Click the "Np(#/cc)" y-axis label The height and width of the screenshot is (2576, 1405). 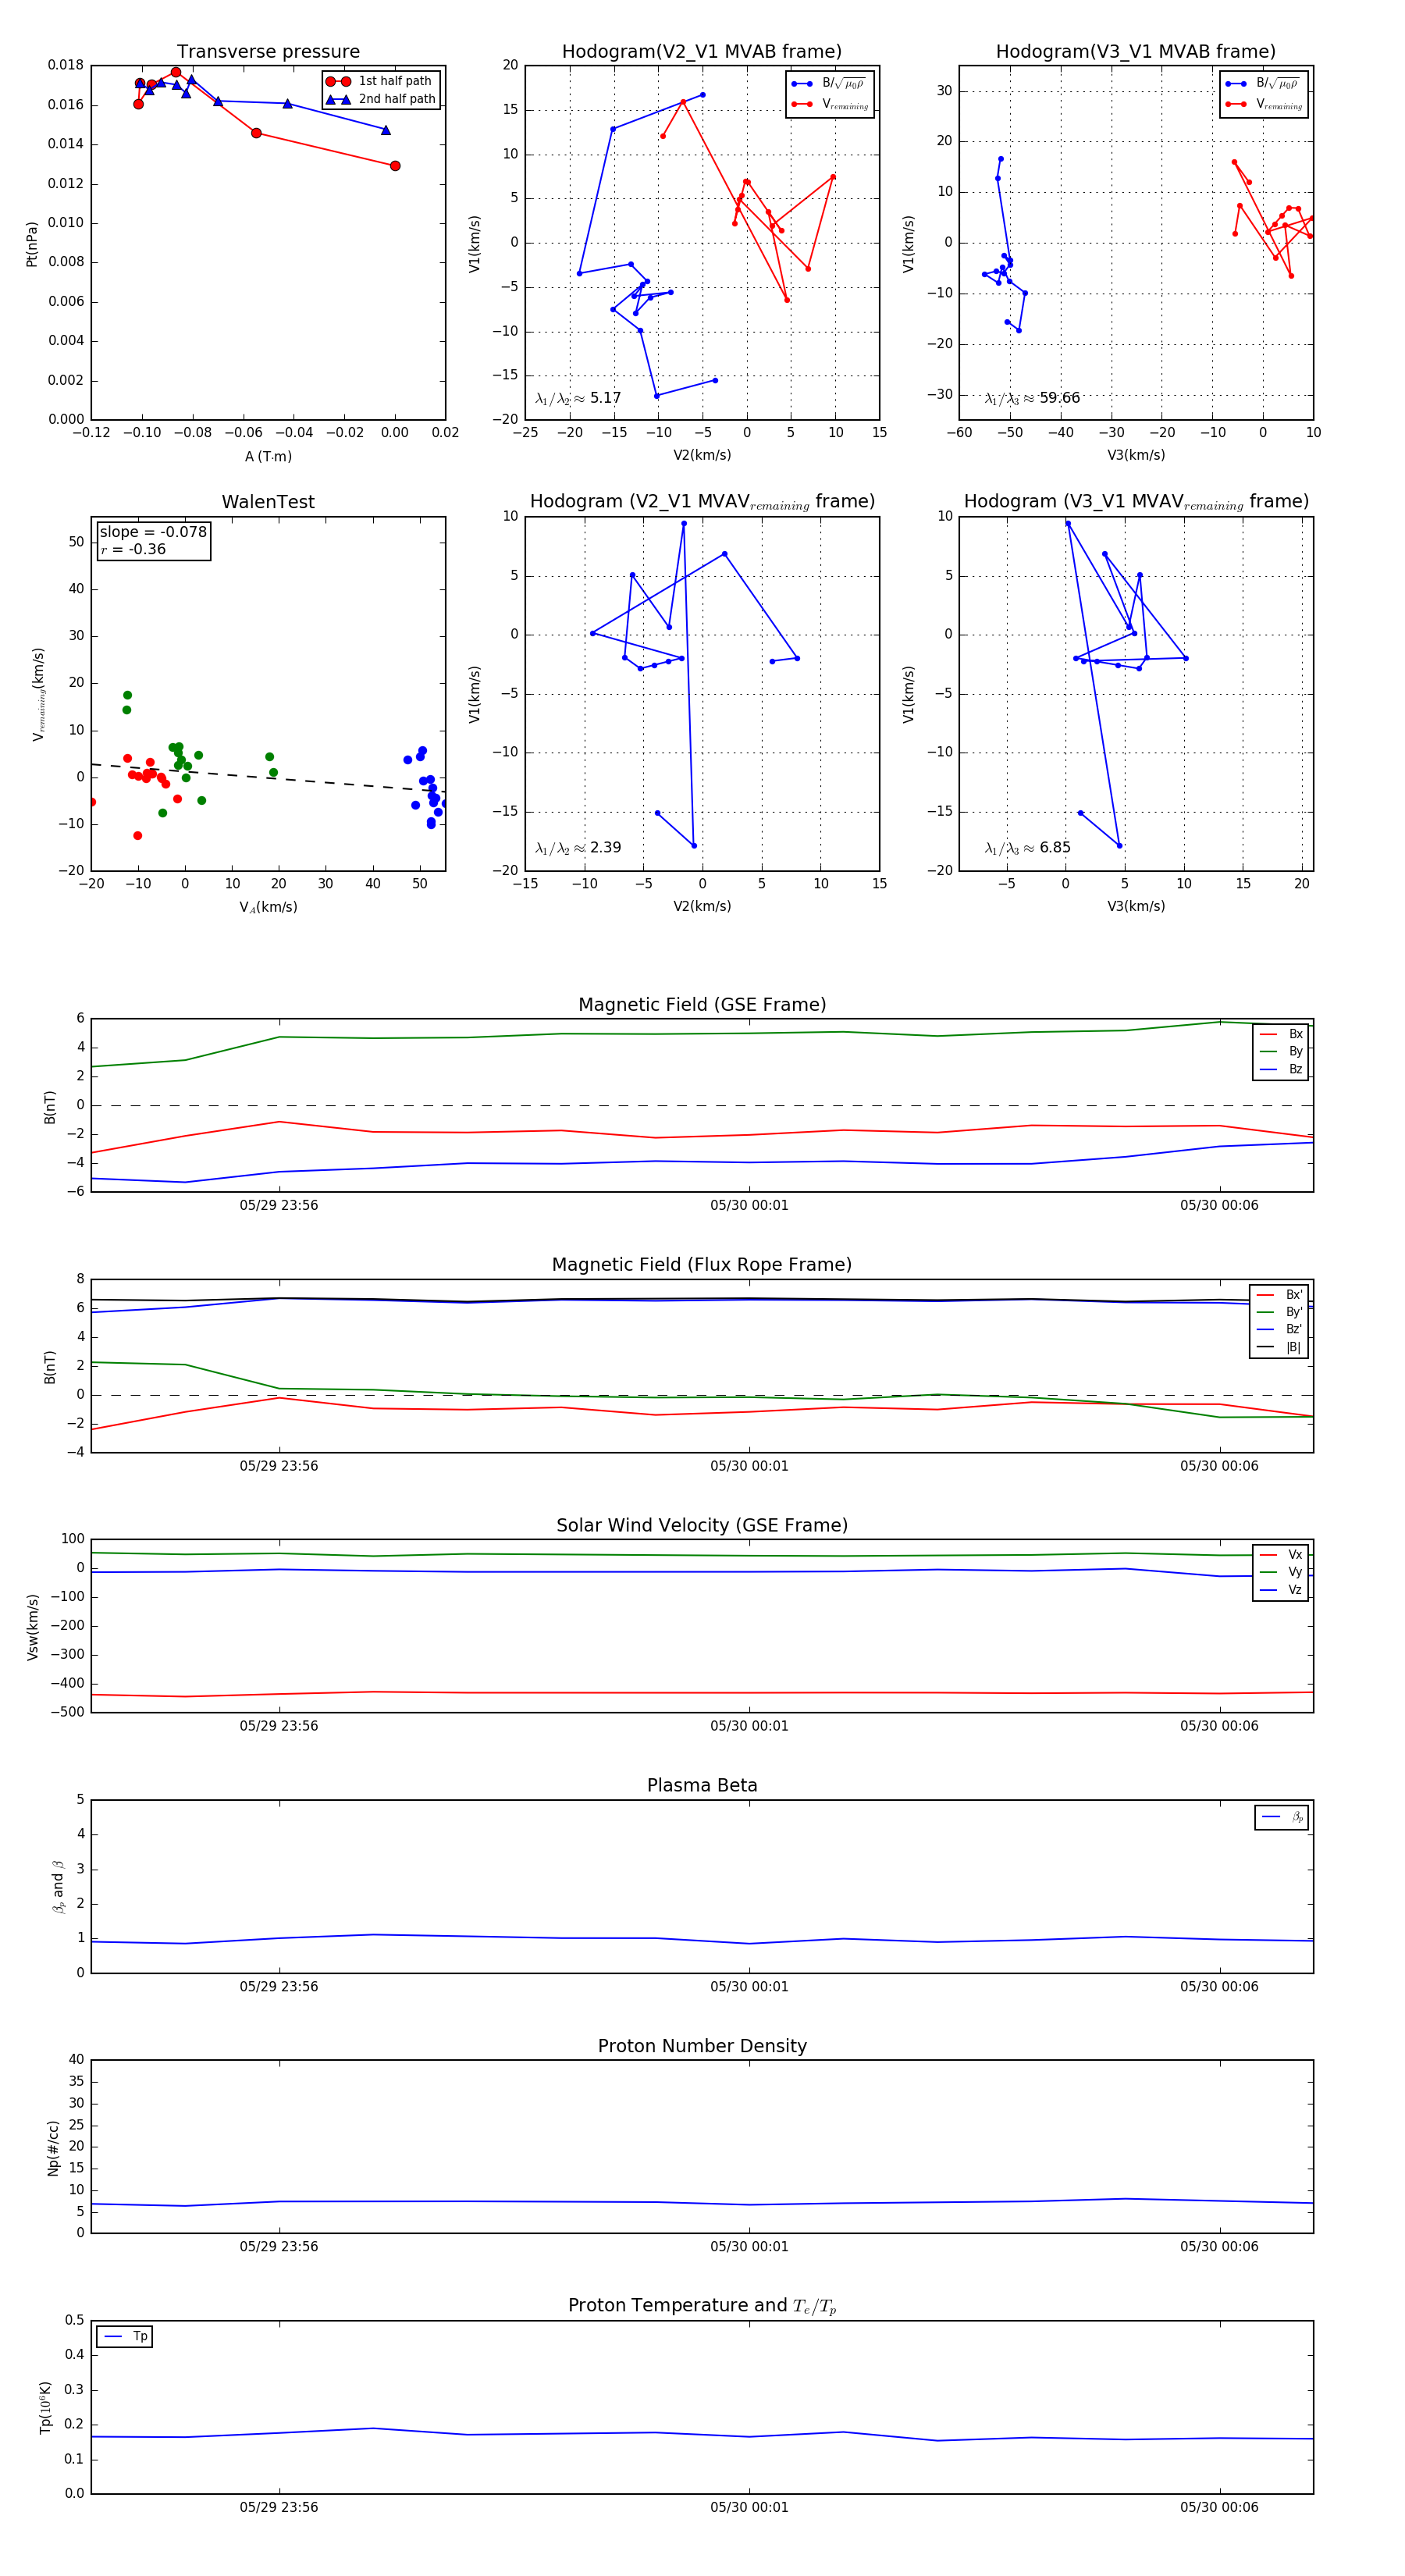pyautogui.click(x=53, y=2147)
